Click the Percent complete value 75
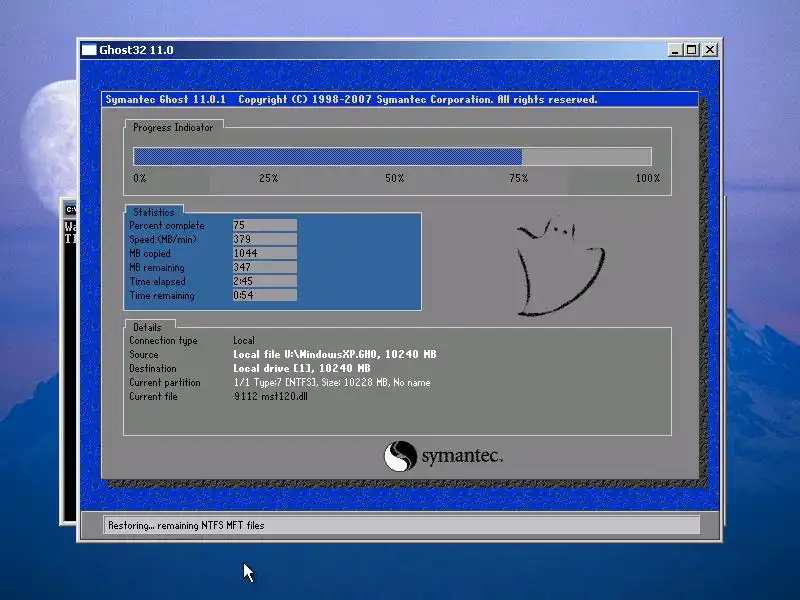This screenshot has width=800, height=600. 265,225
